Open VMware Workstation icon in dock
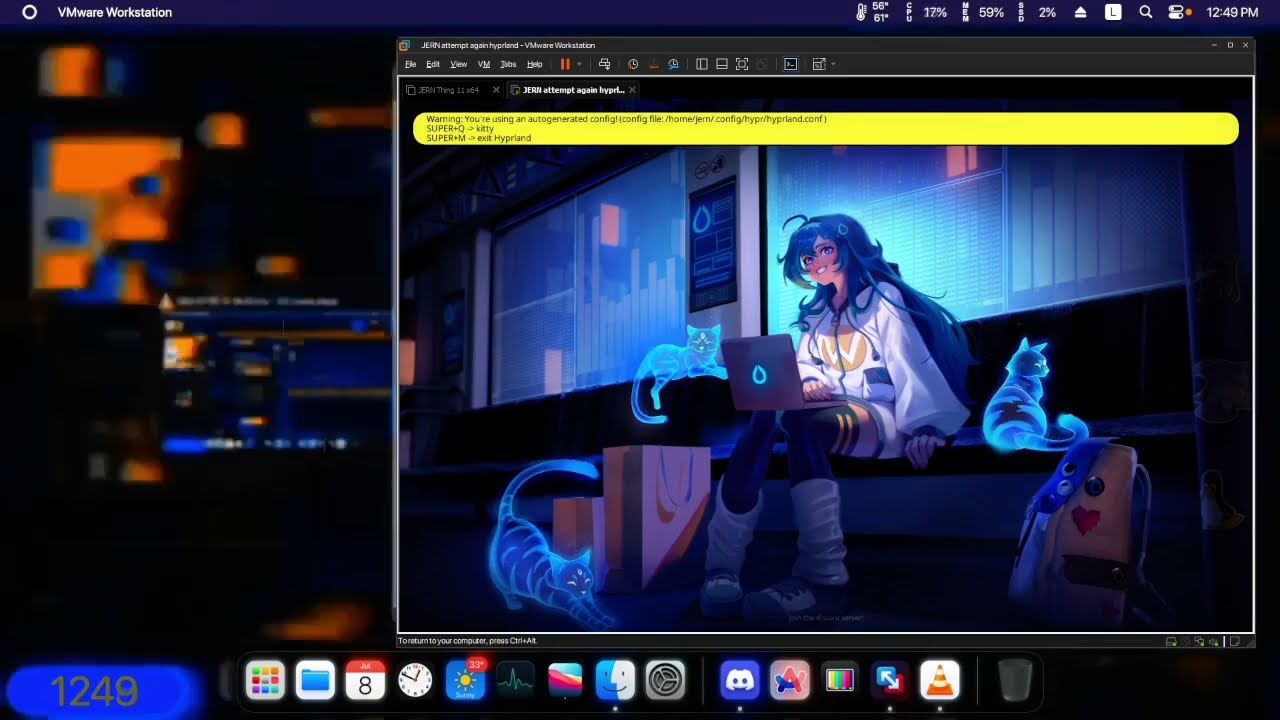 coord(890,681)
